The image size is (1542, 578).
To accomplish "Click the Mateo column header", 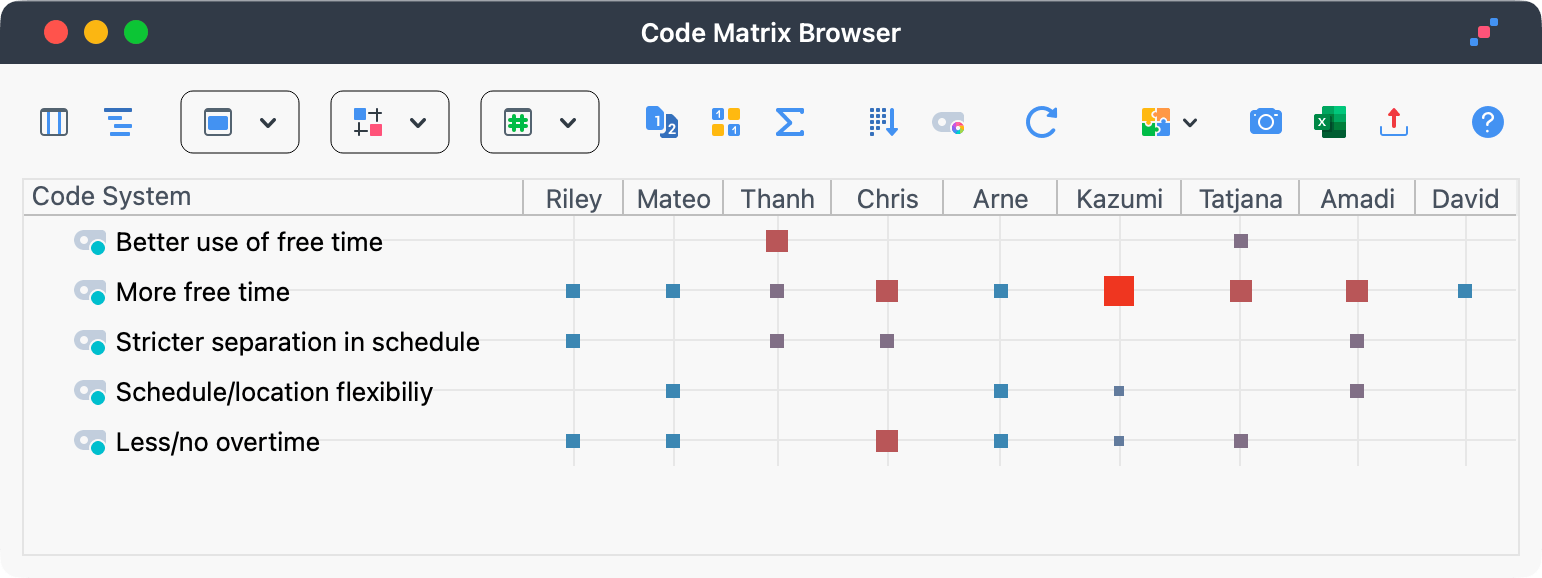I will coord(674,198).
